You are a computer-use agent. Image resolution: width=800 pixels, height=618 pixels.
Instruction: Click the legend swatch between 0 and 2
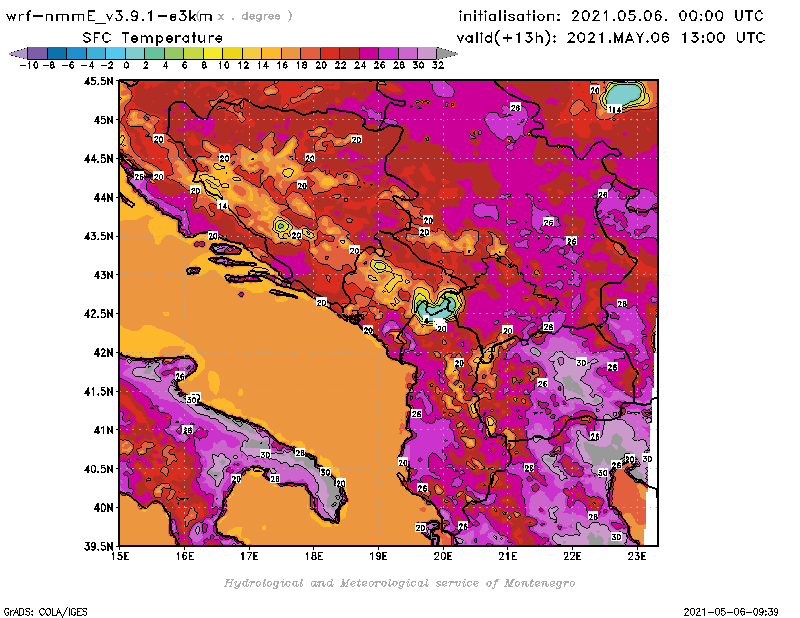(x=135, y=54)
